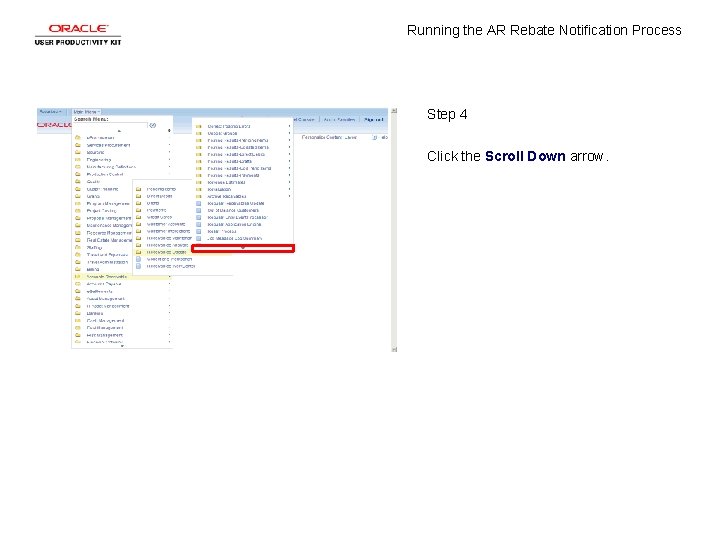Click the scroll up arrow of page scrollbar
The width and height of the screenshot is (720, 540).
(394, 111)
